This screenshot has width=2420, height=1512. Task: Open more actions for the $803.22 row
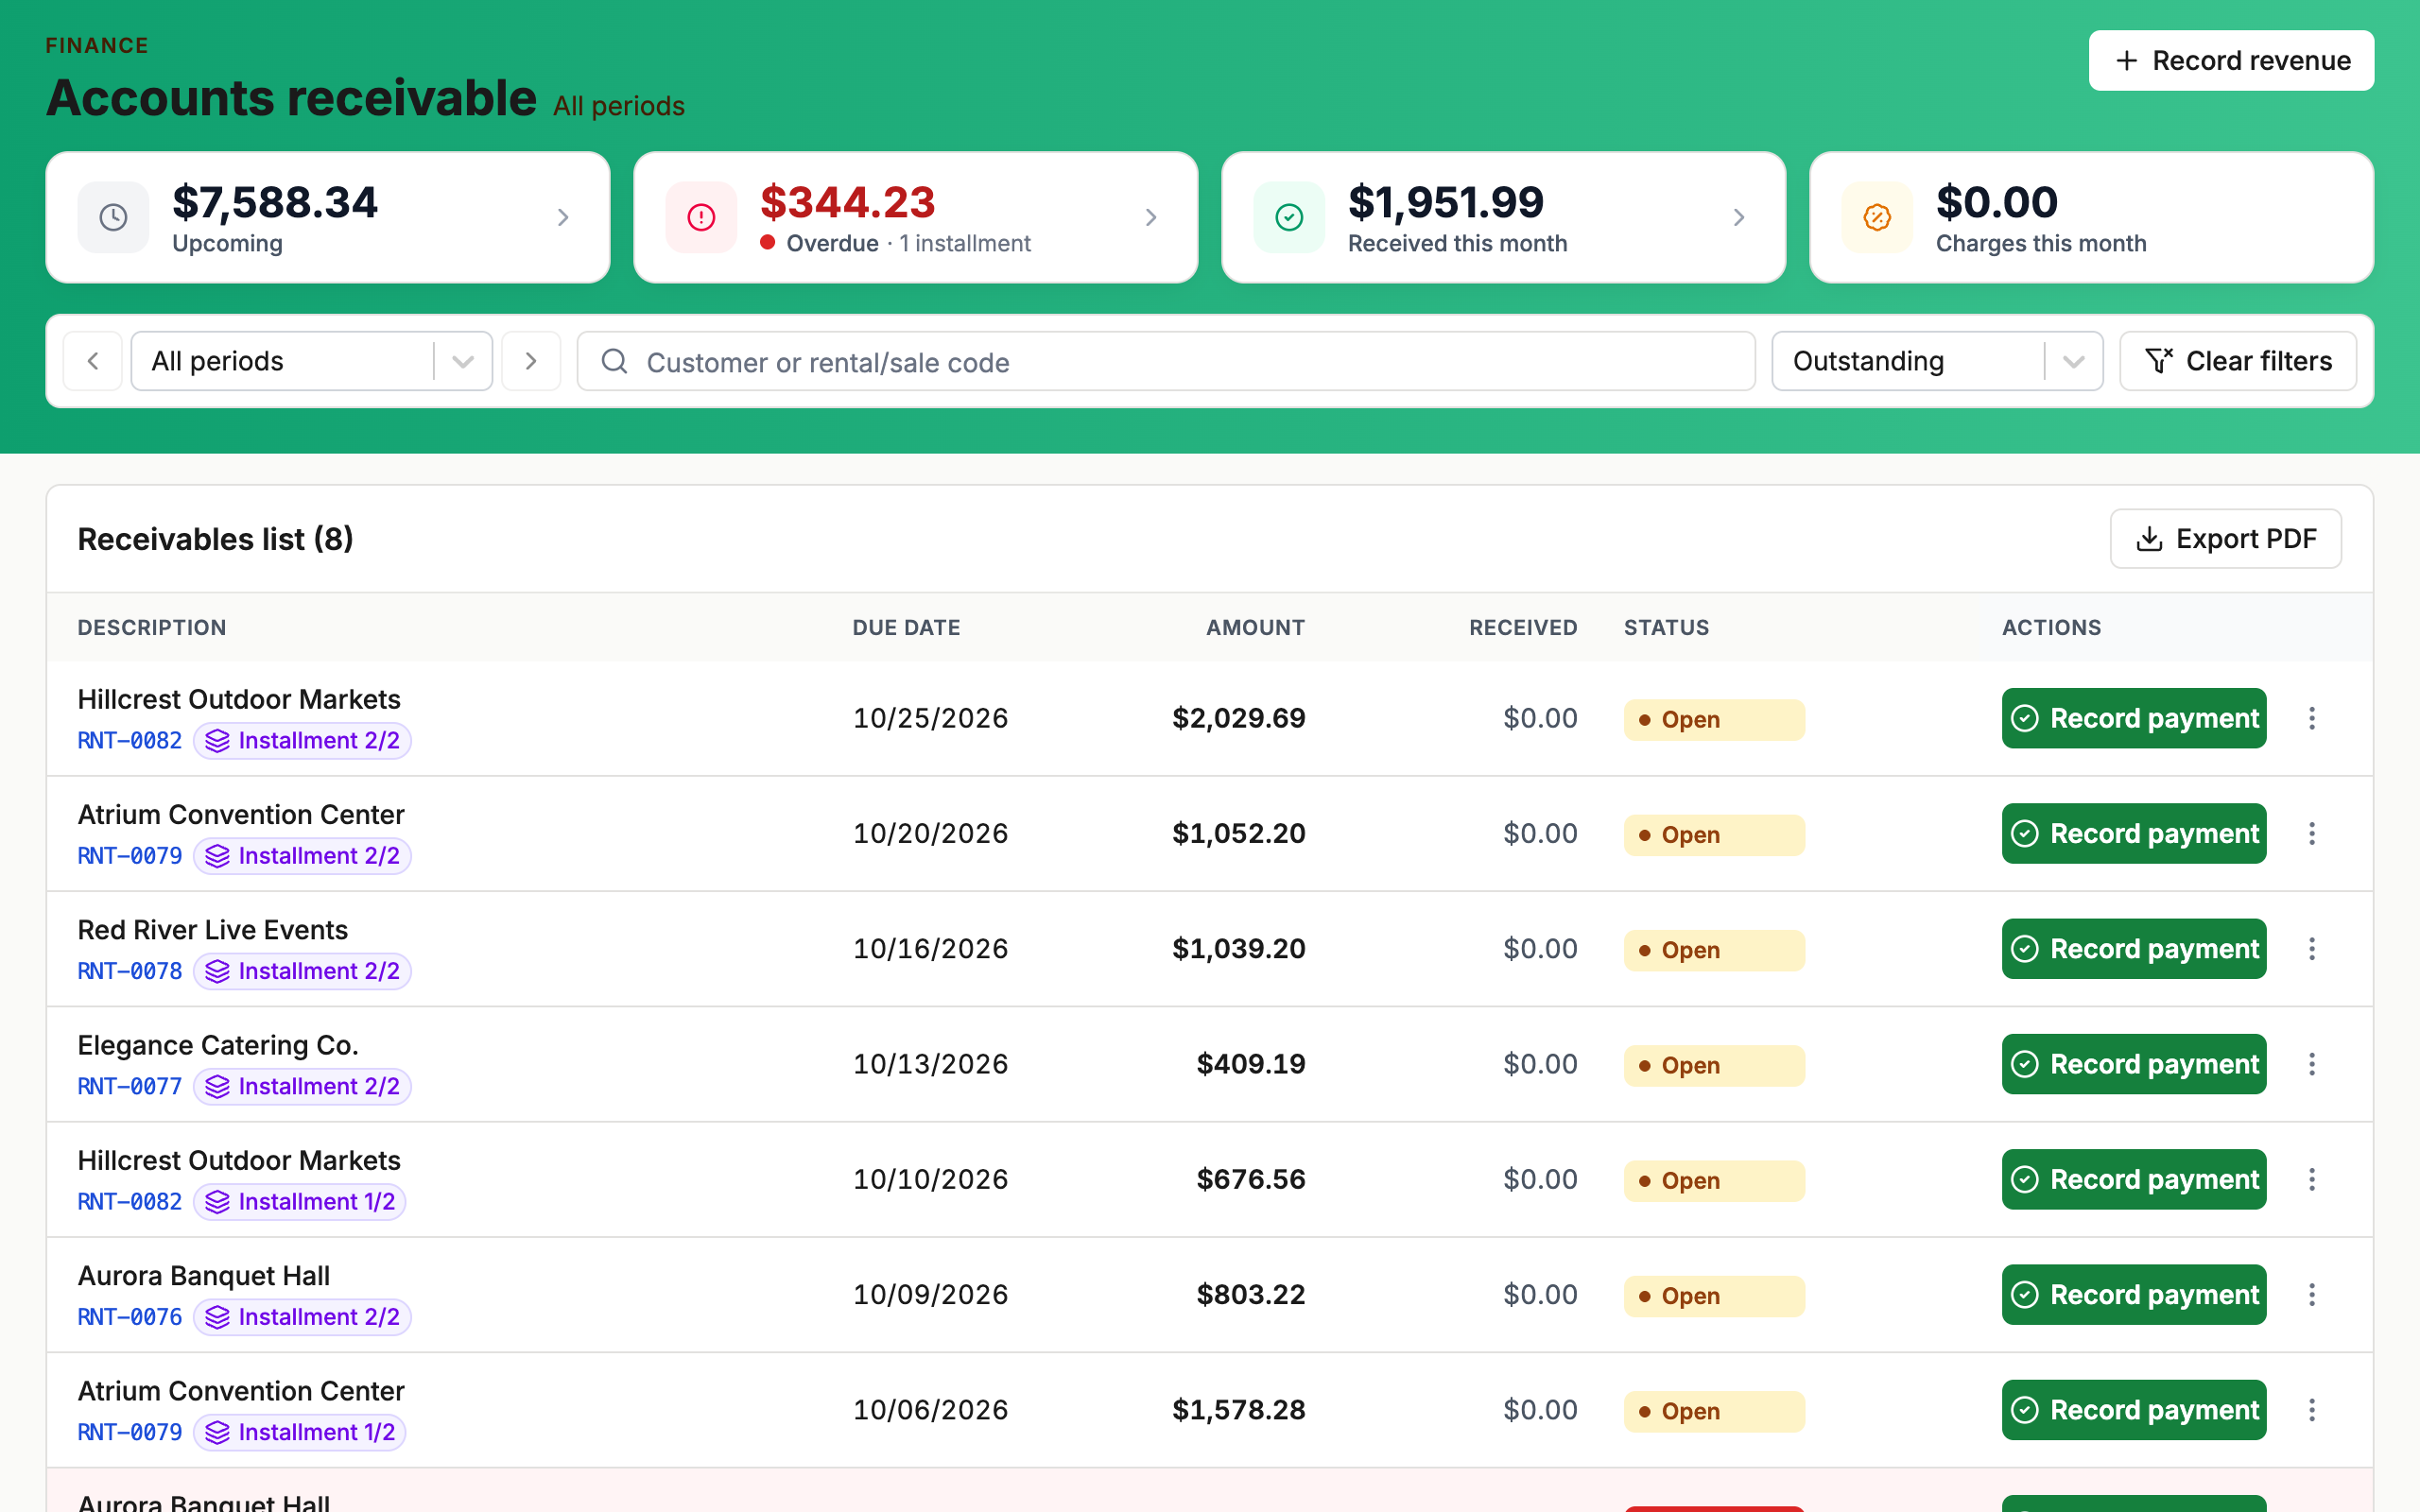pyautogui.click(x=2312, y=1294)
